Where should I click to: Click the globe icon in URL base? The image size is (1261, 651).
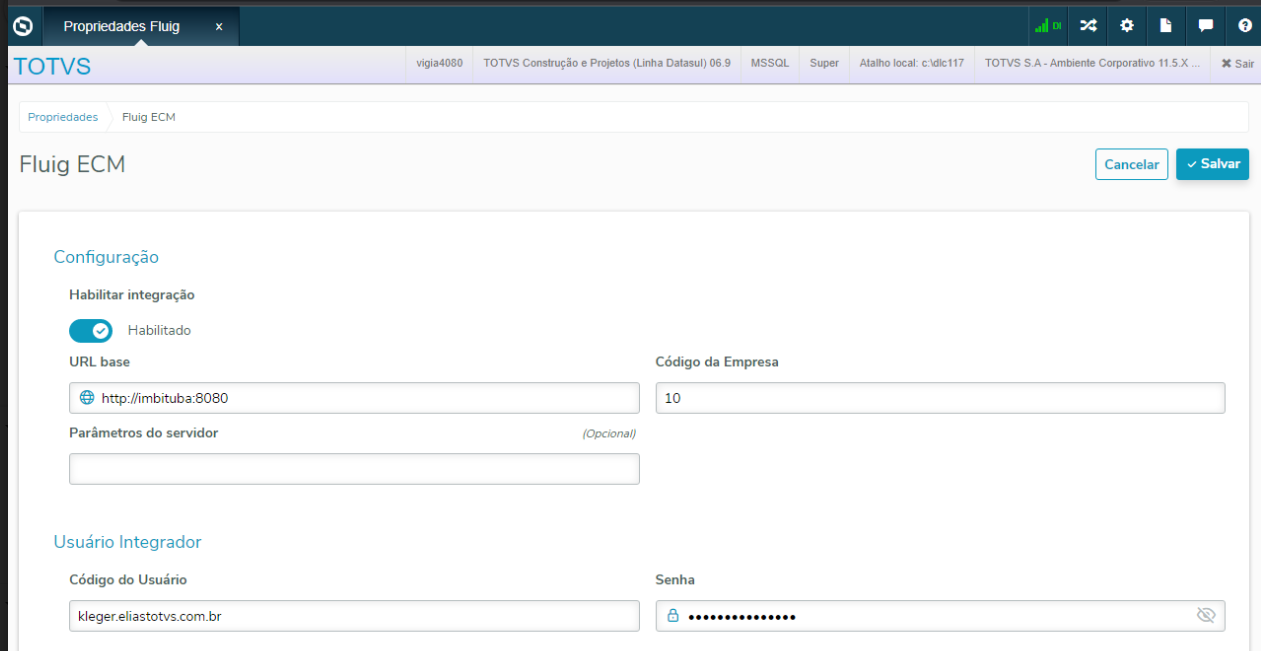[x=87, y=398]
